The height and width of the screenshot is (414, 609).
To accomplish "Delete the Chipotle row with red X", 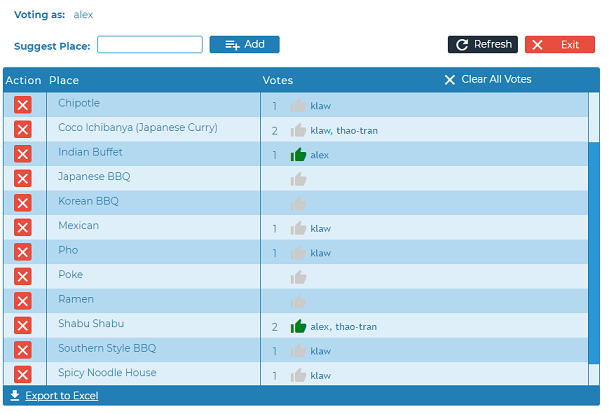I will point(23,105).
